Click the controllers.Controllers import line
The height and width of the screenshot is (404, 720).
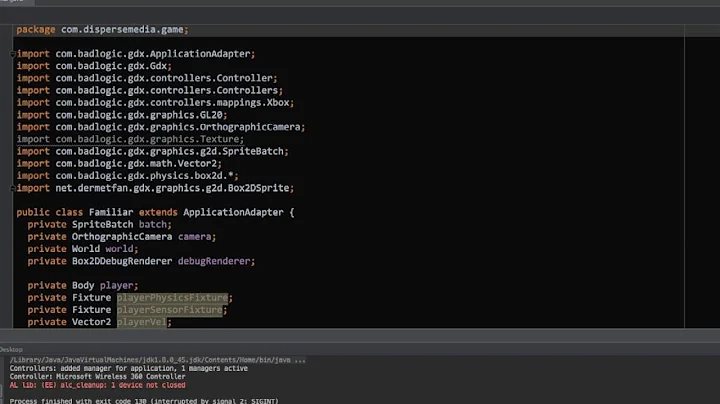coord(150,90)
